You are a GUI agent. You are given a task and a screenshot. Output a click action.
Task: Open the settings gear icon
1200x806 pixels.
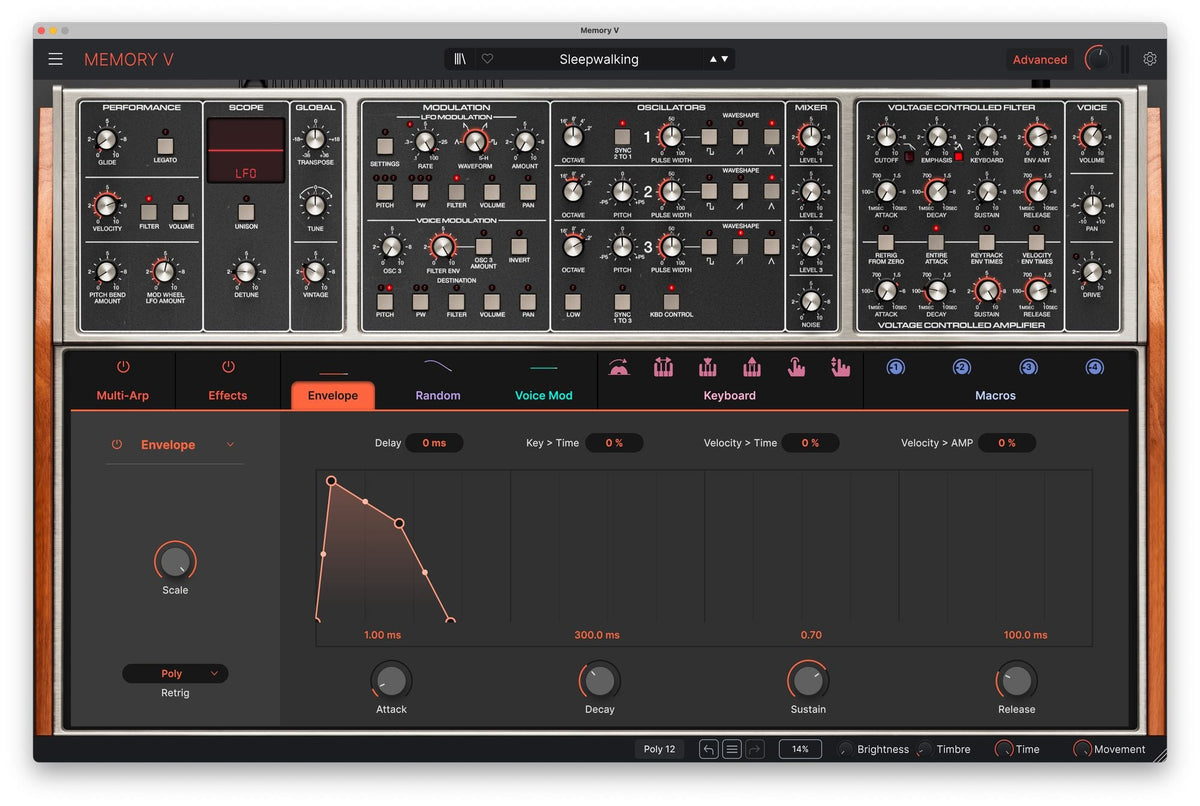(x=1150, y=59)
